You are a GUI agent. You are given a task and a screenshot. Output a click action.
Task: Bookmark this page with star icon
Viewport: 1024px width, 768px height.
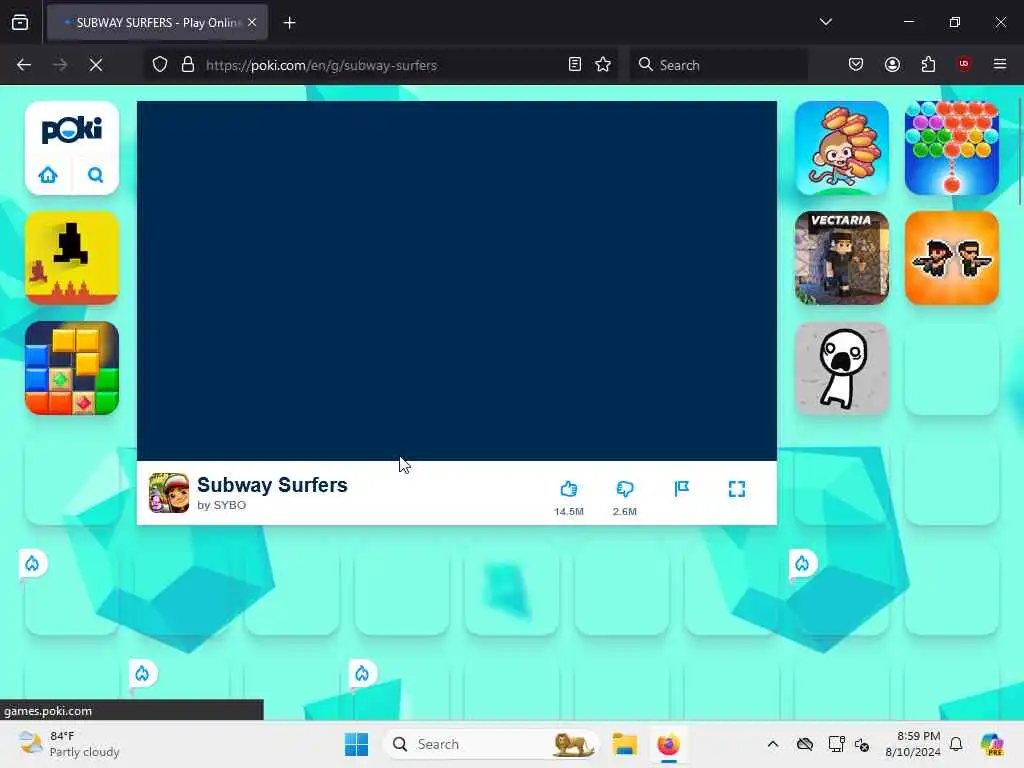point(603,65)
